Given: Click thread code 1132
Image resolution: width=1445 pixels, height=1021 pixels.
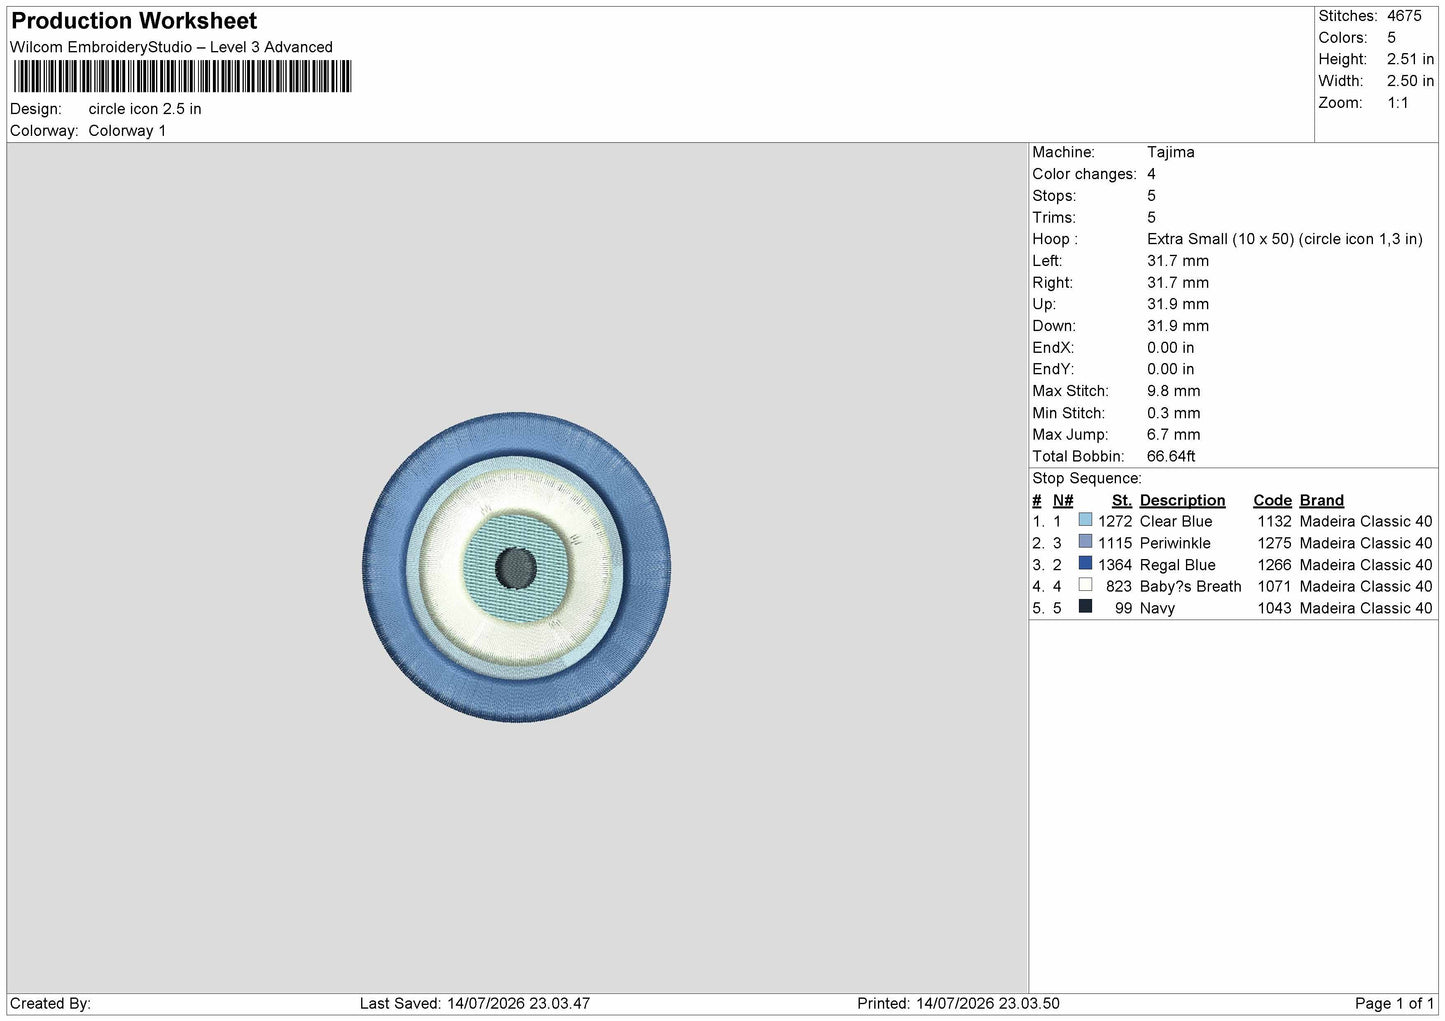Looking at the screenshot, I should [1274, 521].
